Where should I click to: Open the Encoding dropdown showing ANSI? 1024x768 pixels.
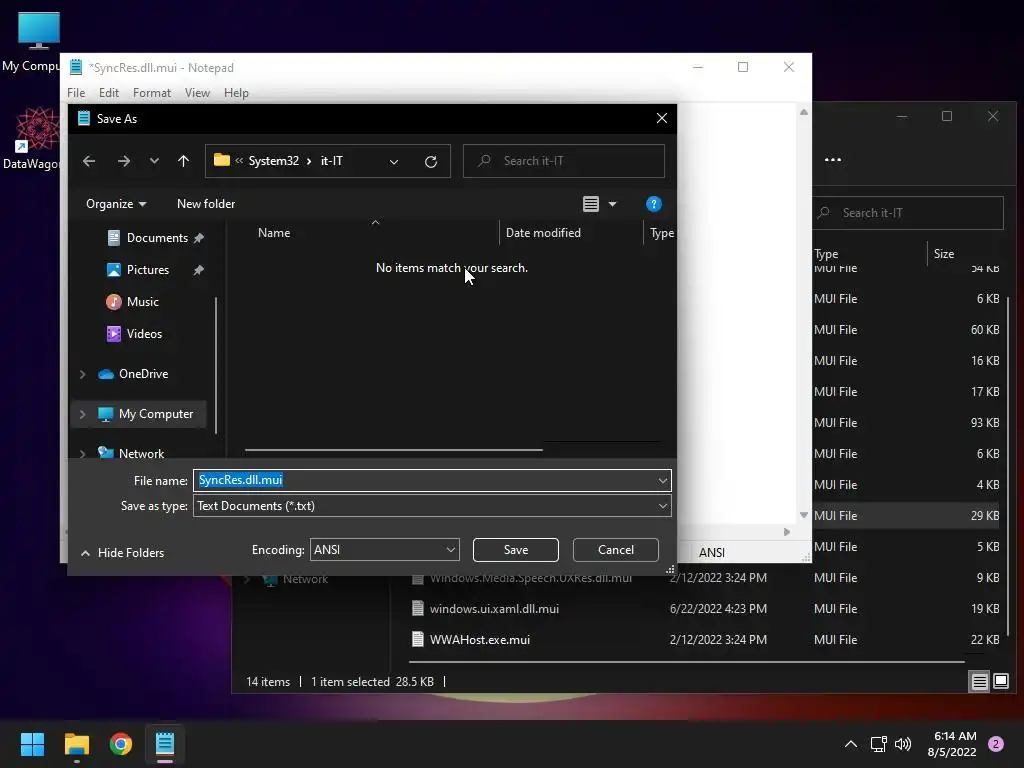(385, 550)
